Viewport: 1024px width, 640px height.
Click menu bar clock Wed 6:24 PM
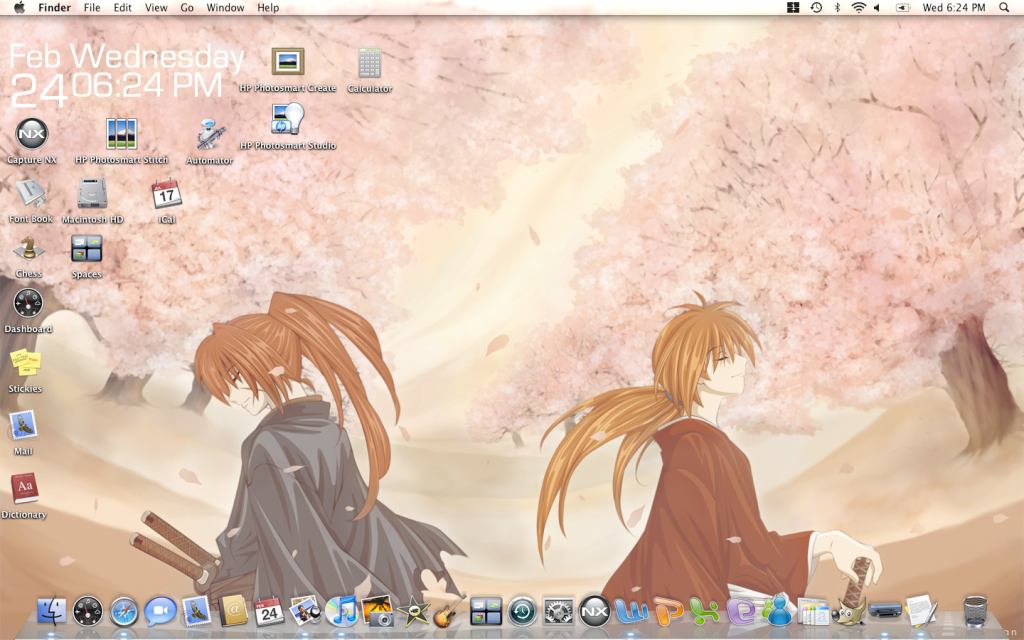[953, 8]
